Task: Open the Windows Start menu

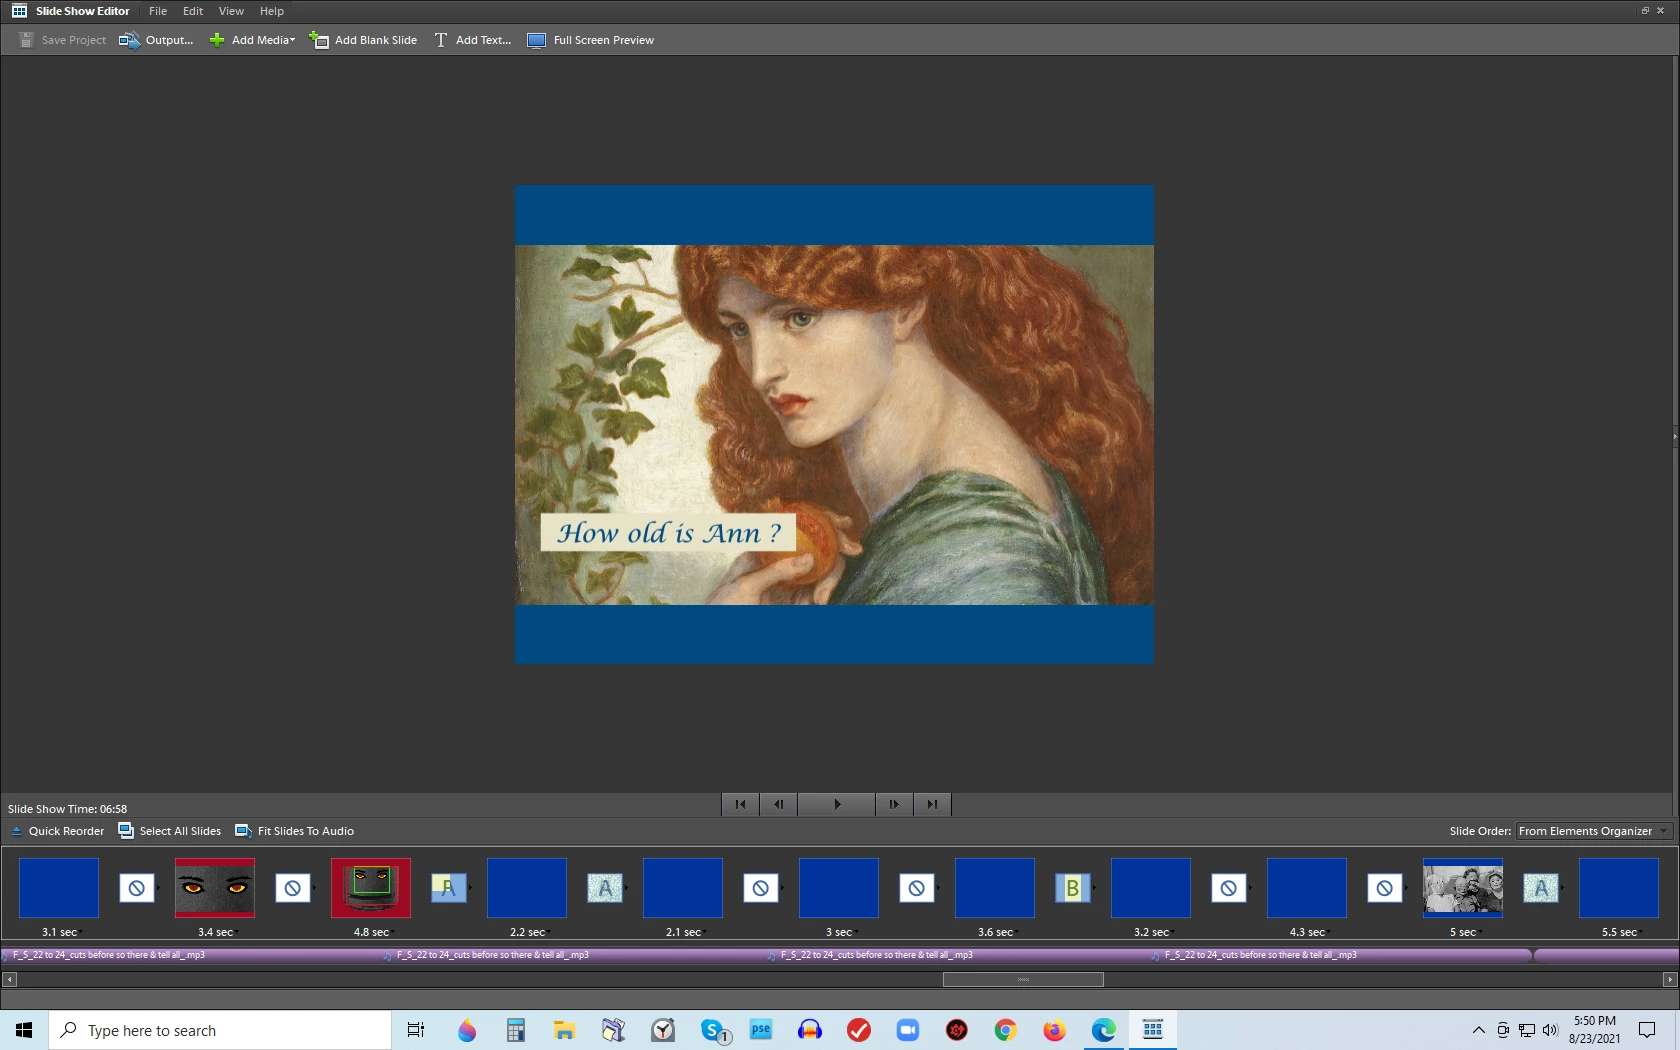Action: pyautogui.click(x=24, y=1030)
